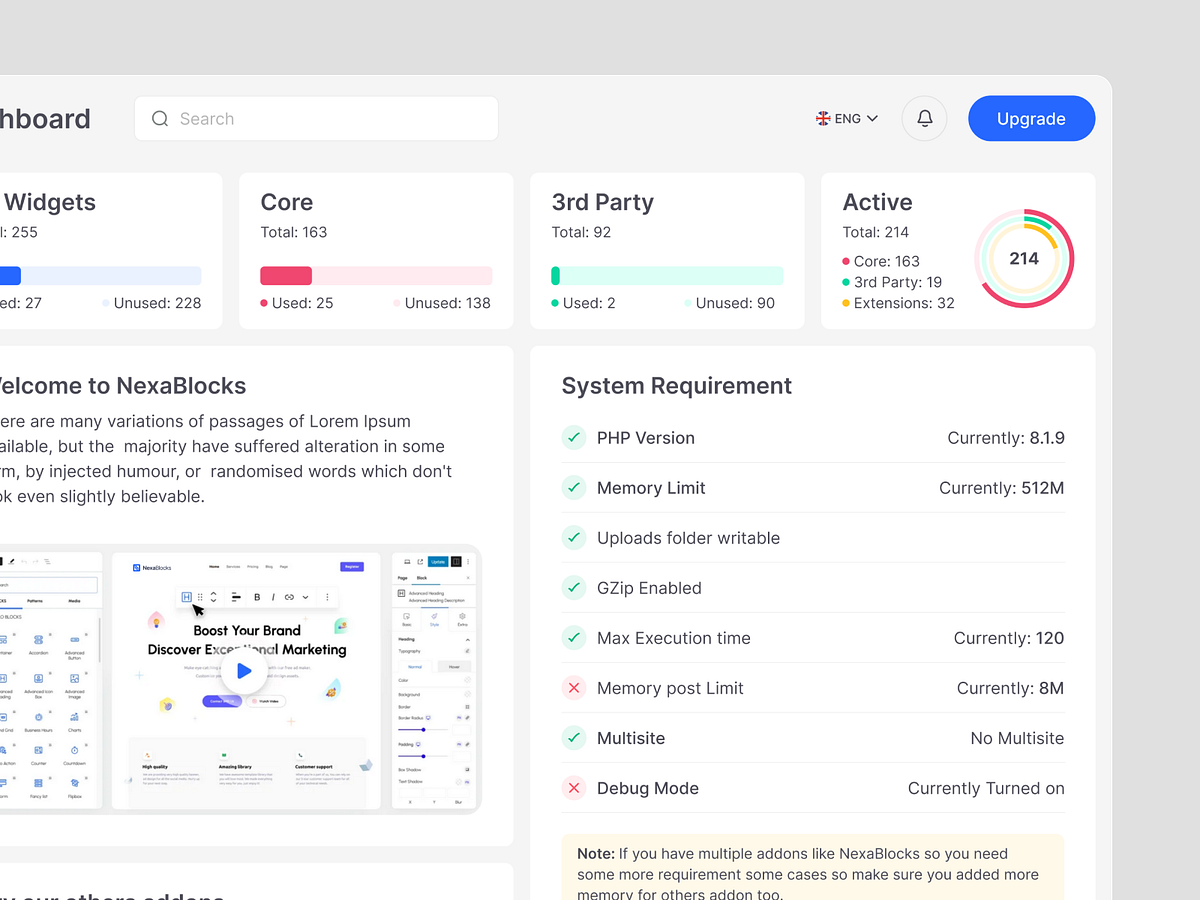The width and height of the screenshot is (1200, 900).
Task: Click "Total: 214" in the Active card
Action: point(876,232)
